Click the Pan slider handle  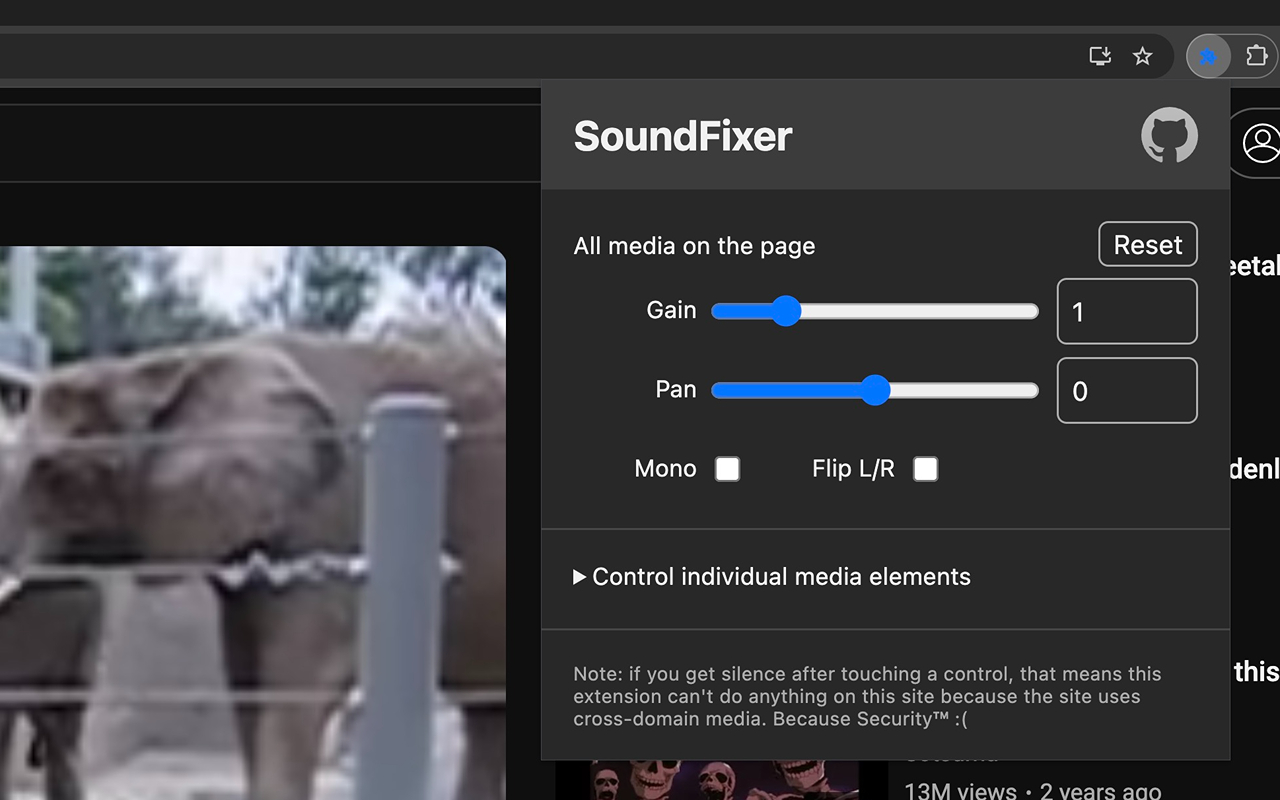(877, 390)
